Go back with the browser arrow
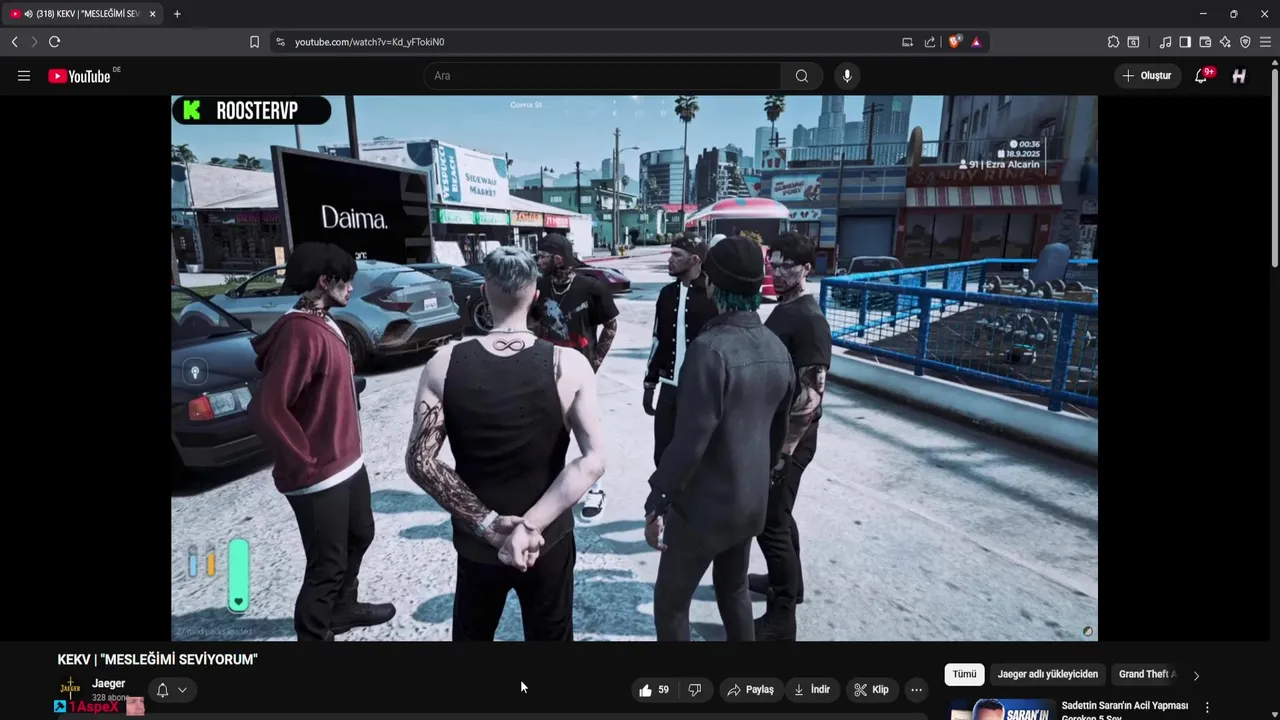This screenshot has height=720, width=1280. (x=14, y=42)
